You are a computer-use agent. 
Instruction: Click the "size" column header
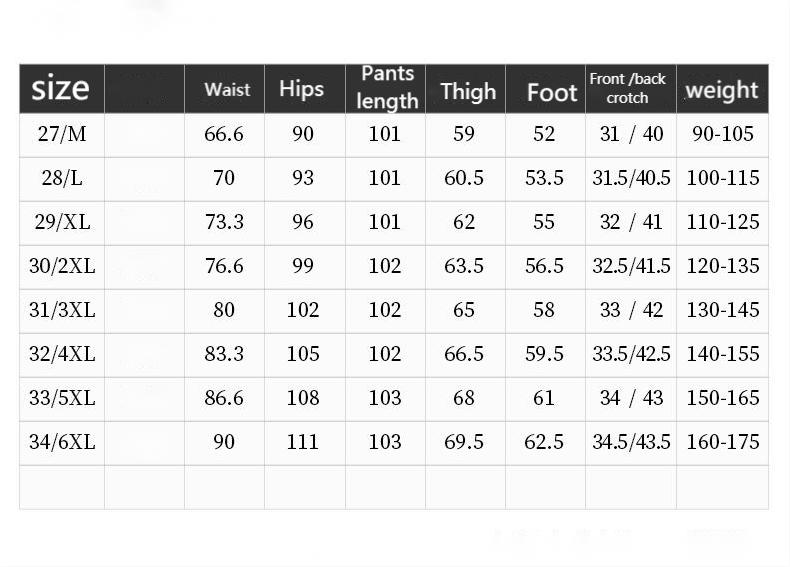(60, 89)
